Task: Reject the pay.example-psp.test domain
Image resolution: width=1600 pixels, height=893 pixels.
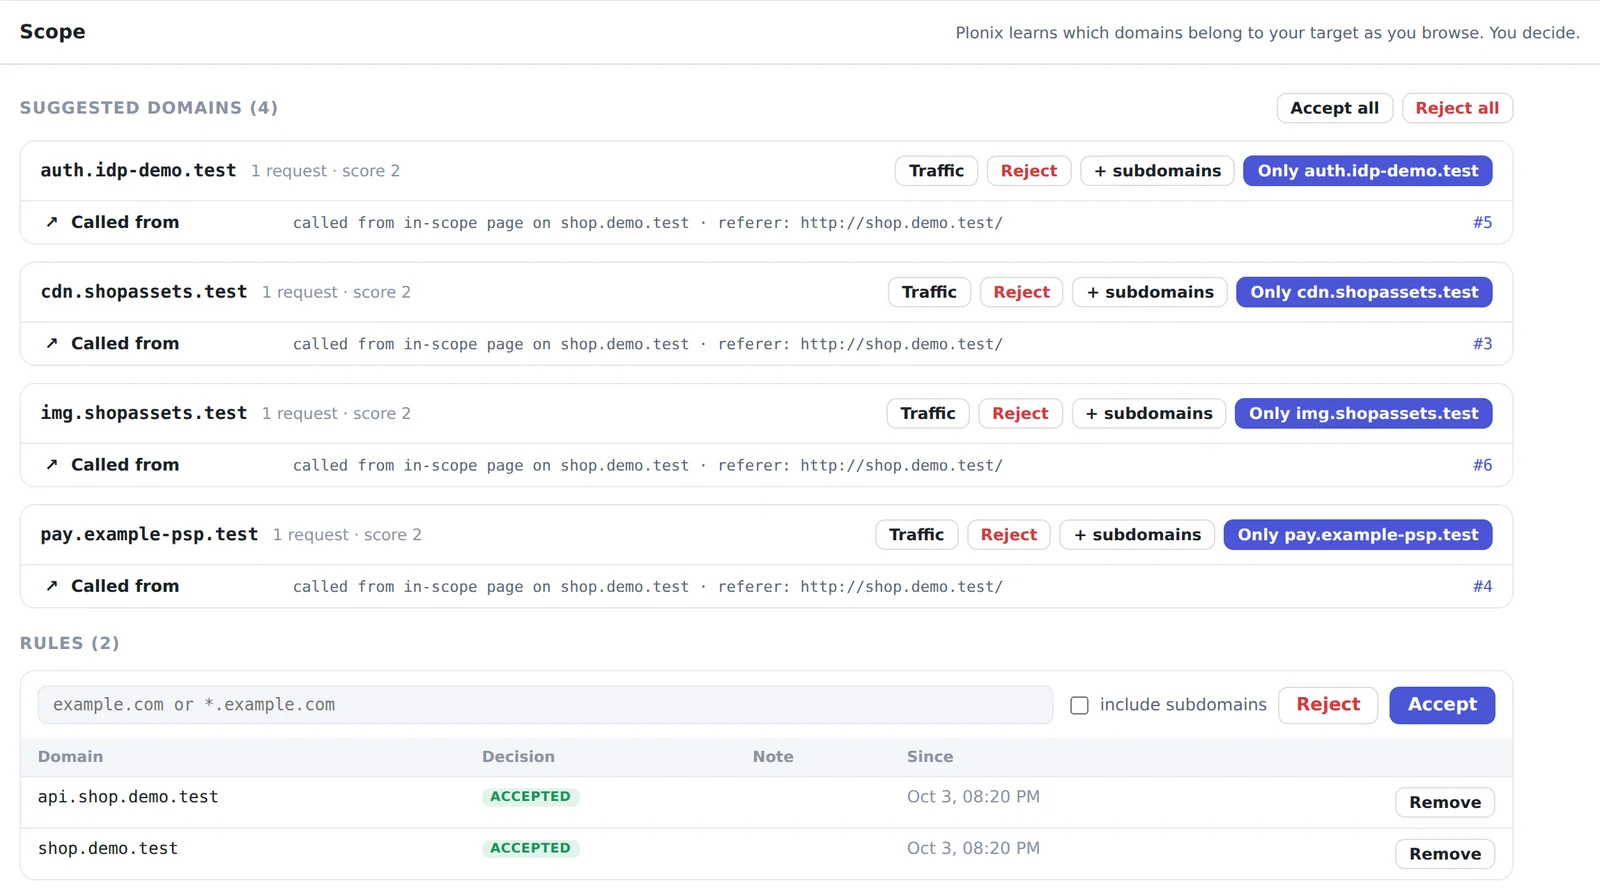Action: click(1009, 535)
